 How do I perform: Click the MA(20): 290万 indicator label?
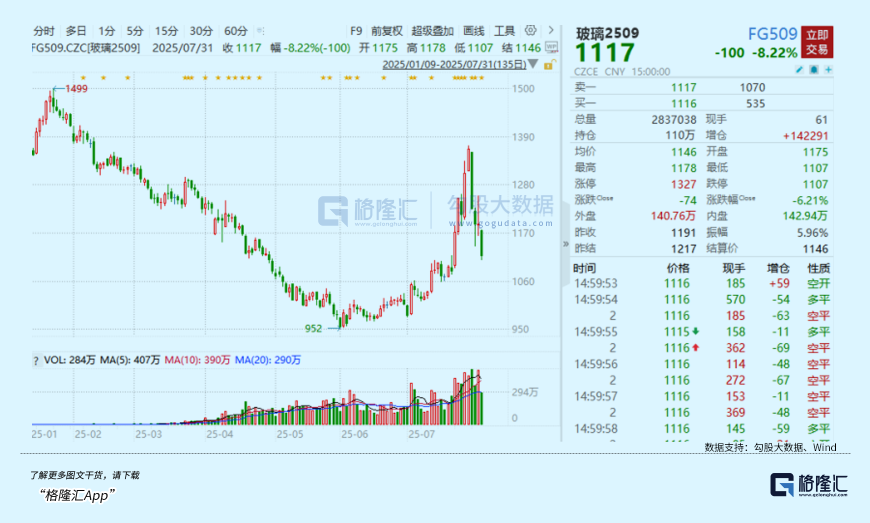267,360
